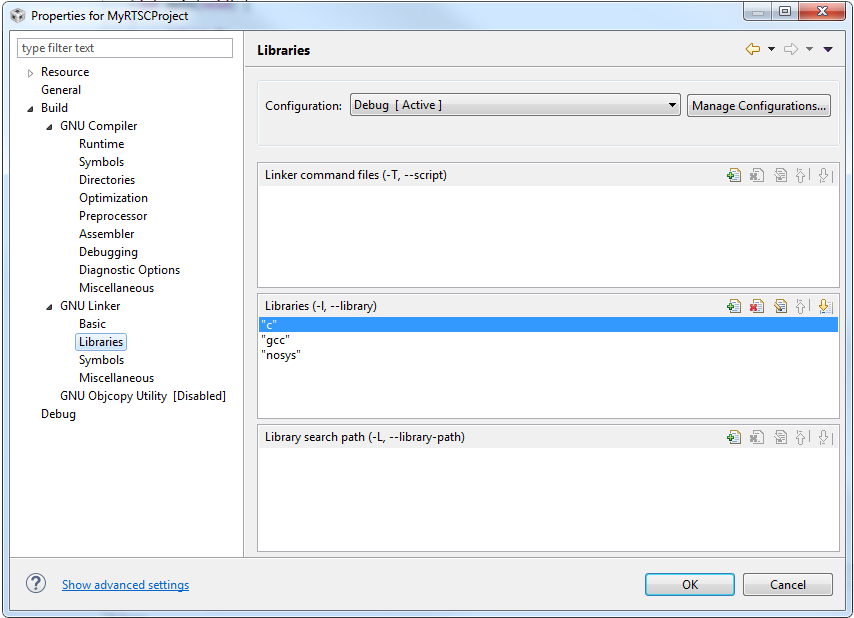Image resolution: width=854 pixels, height=618 pixels.
Task: Move the selected library up
Action: [x=803, y=306]
